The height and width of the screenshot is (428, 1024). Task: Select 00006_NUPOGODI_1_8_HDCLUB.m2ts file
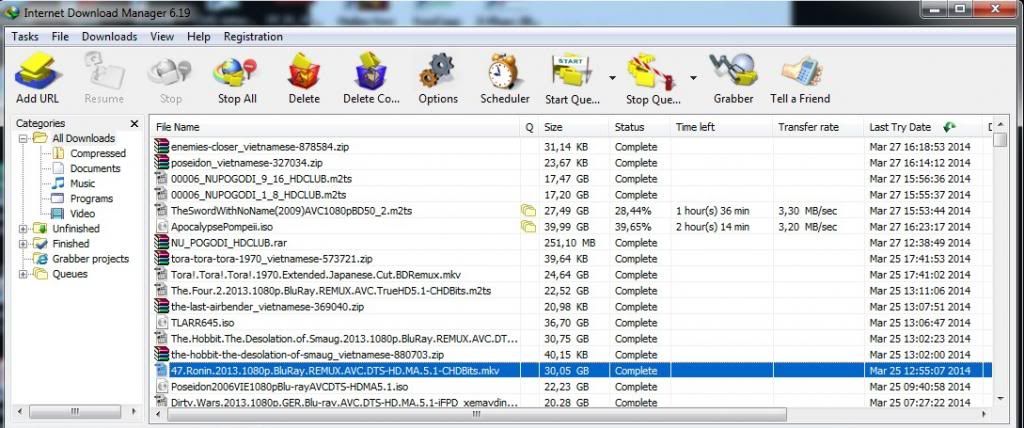258,195
